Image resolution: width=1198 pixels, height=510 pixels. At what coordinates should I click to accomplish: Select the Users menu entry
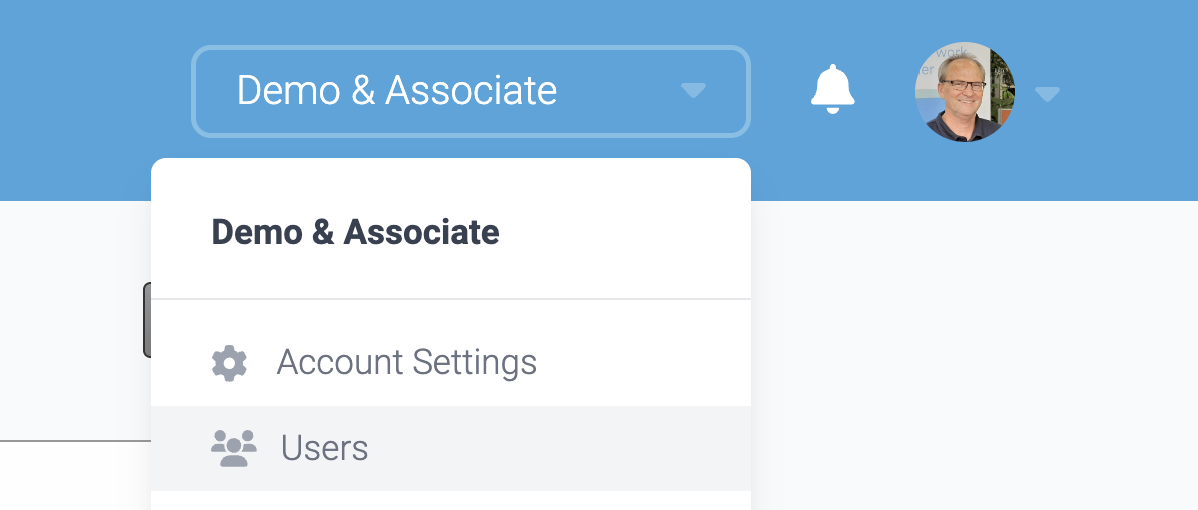pyautogui.click(x=451, y=448)
